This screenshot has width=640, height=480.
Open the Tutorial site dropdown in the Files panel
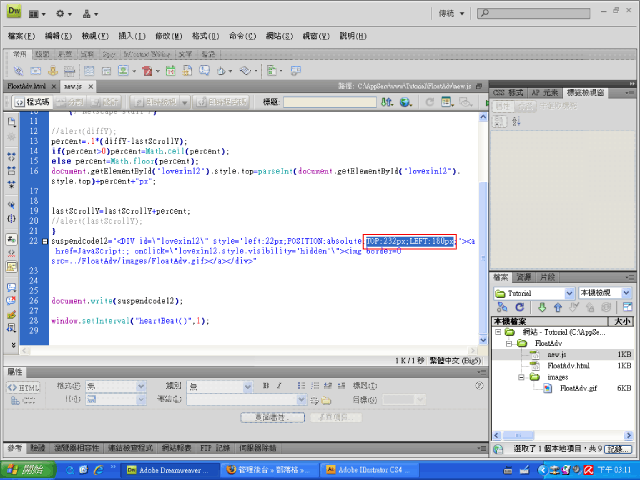[x=533, y=292]
